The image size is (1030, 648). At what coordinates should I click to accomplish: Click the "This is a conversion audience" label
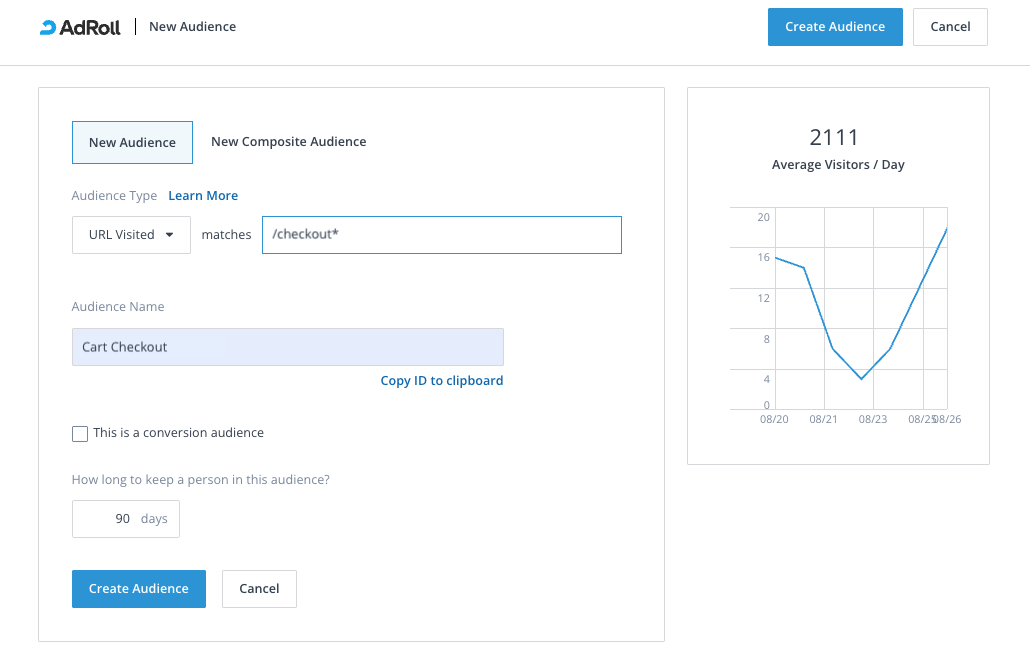click(178, 433)
